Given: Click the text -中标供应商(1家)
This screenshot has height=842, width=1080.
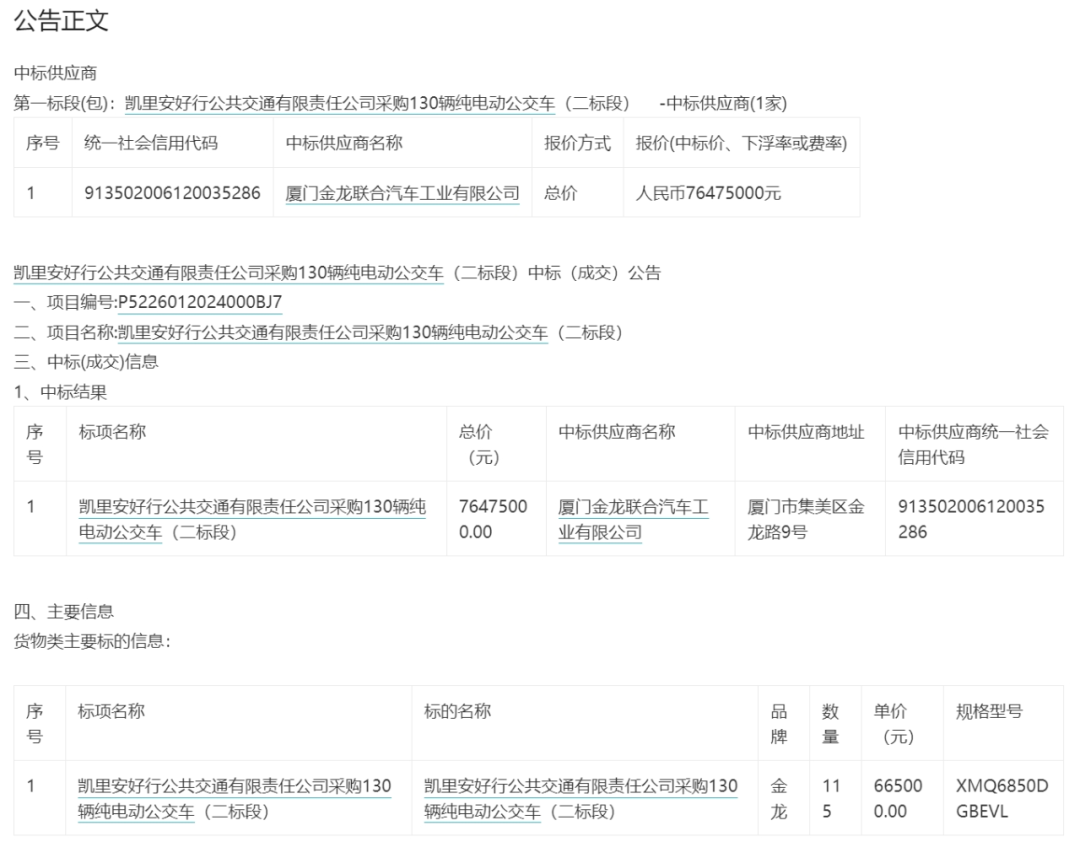Looking at the screenshot, I should (x=723, y=103).
